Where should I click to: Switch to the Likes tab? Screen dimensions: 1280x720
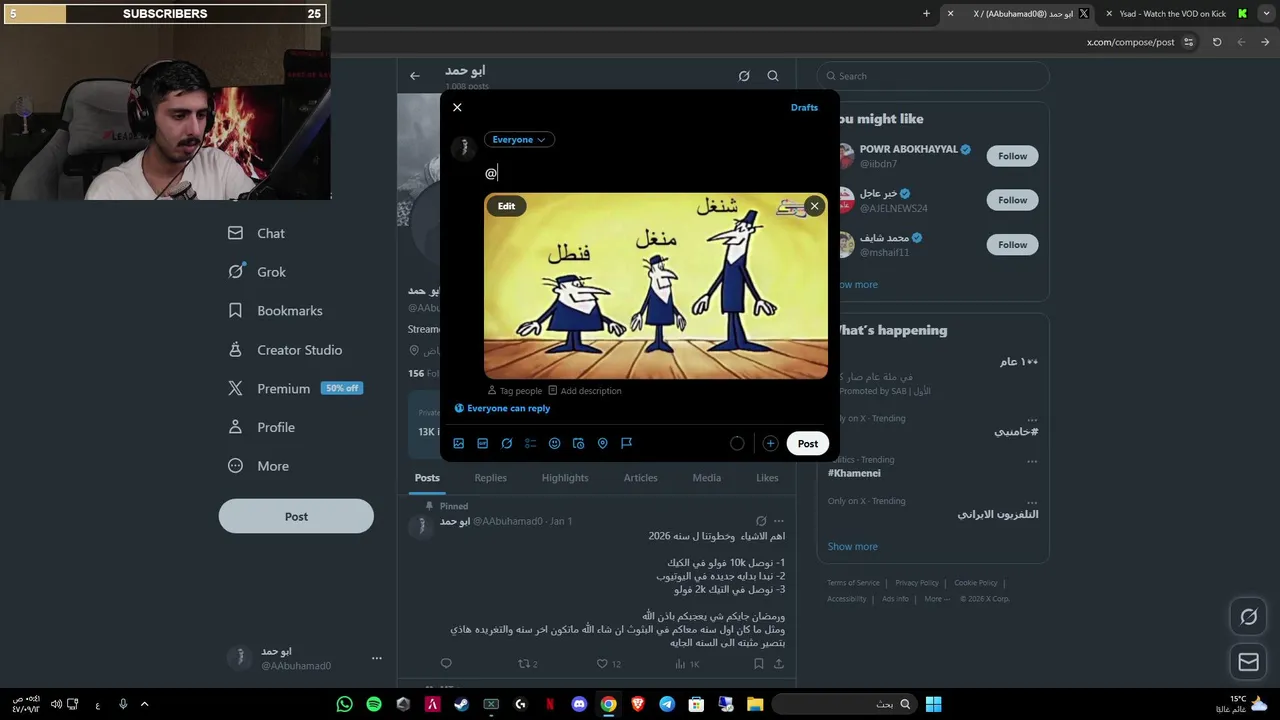pos(767,478)
